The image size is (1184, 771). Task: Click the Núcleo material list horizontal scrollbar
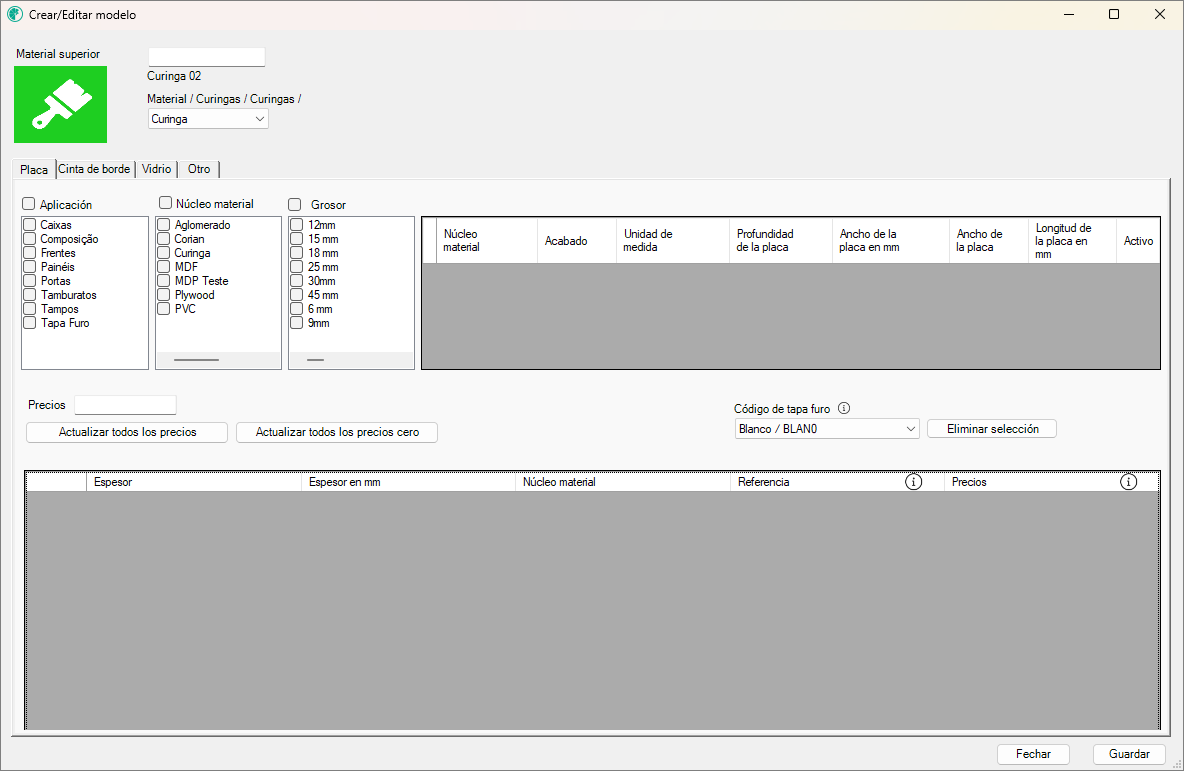[196, 359]
